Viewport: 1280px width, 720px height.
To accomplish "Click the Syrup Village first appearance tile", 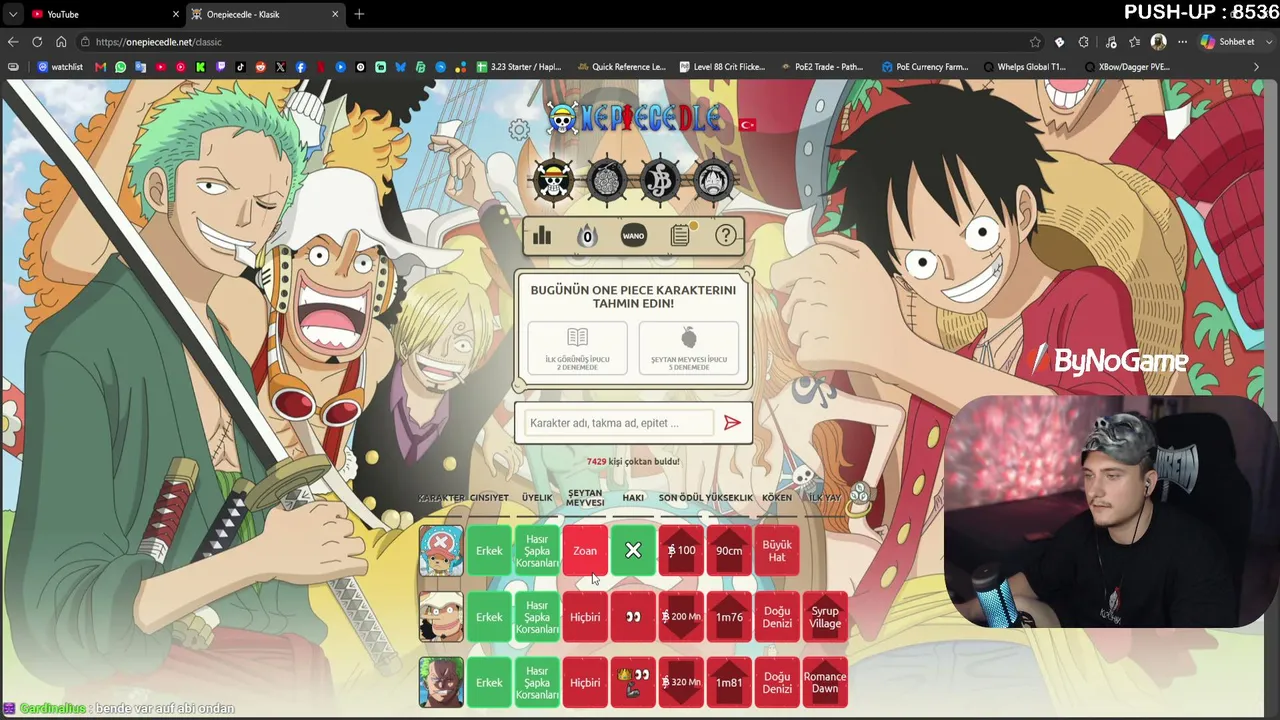I will 825,617.
